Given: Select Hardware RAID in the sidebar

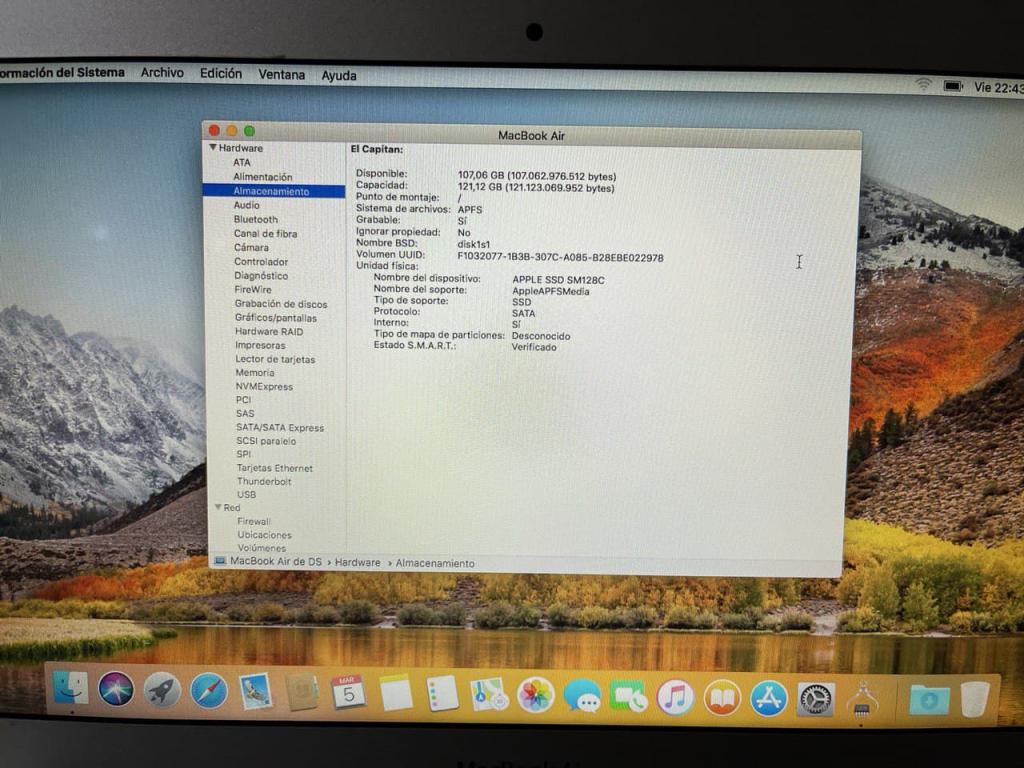Looking at the screenshot, I should pyautogui.click(x=269, y=332).
